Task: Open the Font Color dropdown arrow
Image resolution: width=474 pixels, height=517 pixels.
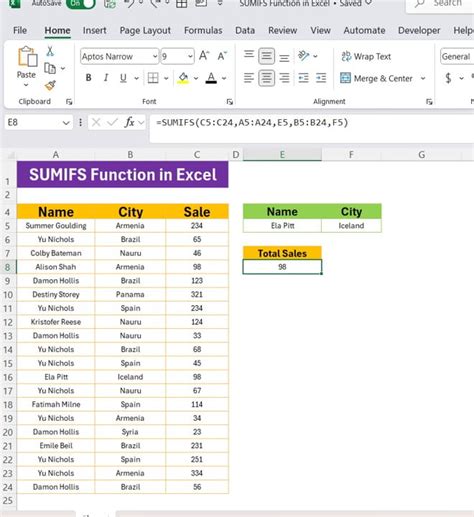Action: [224, 78]
